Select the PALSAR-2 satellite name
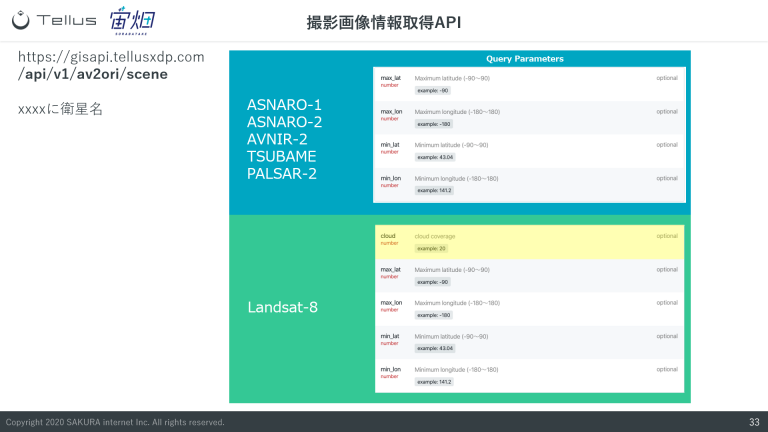 (x=282, y=173)
